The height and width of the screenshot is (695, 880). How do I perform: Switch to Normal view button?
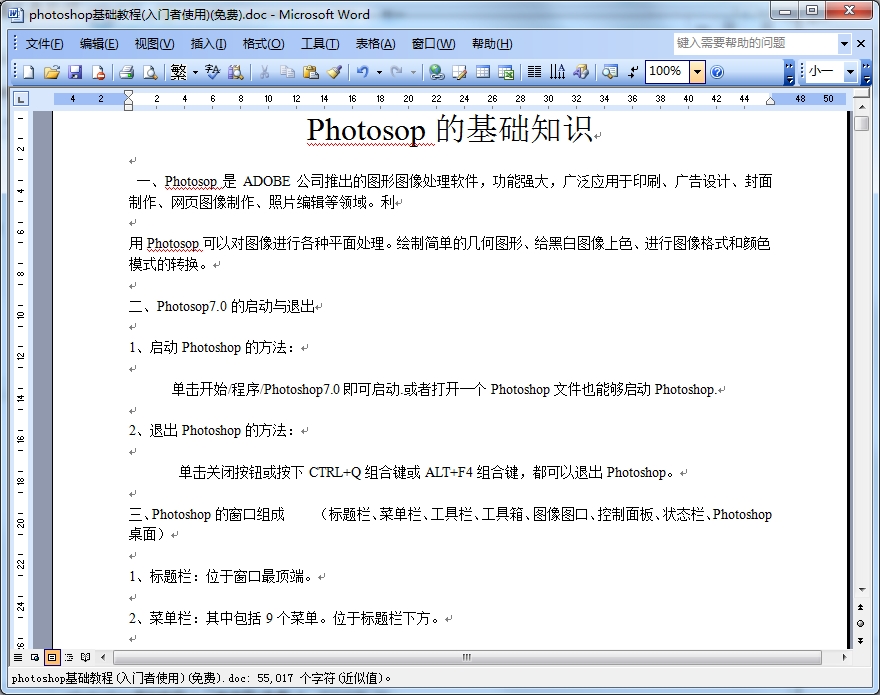pyautogui.click(x=18, y=657)
